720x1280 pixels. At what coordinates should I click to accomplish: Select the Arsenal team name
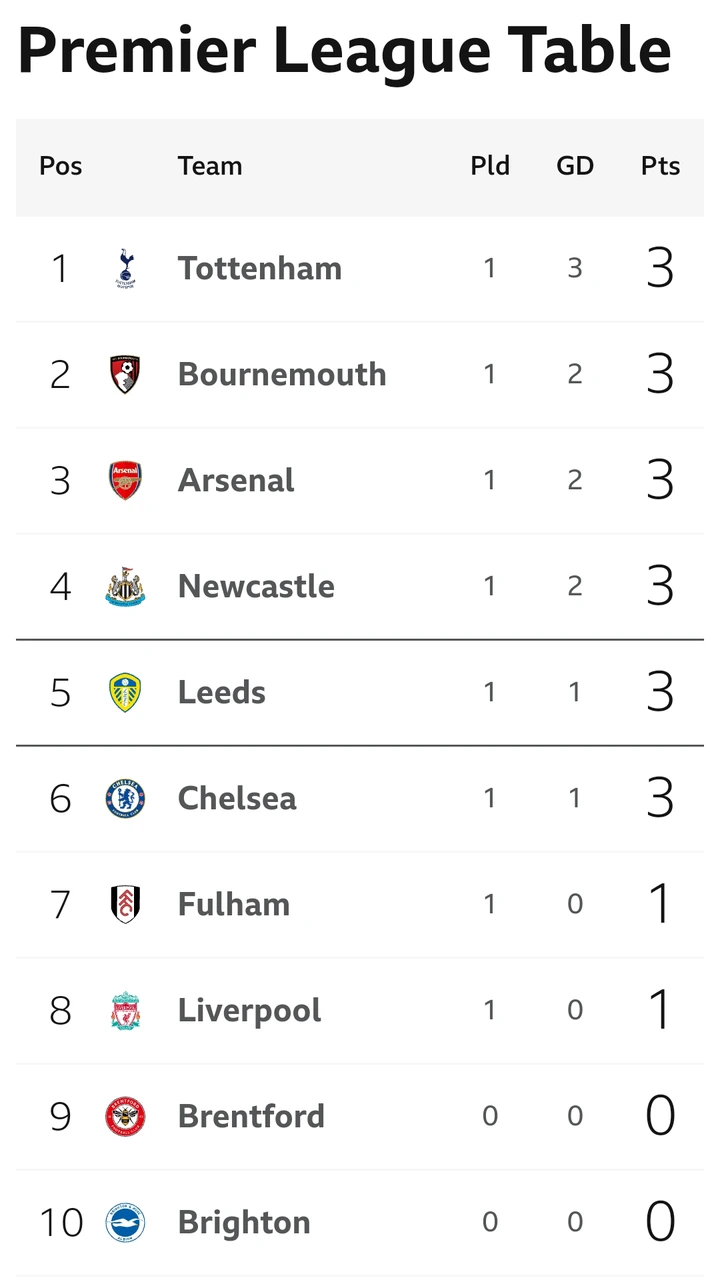point(236,480)
